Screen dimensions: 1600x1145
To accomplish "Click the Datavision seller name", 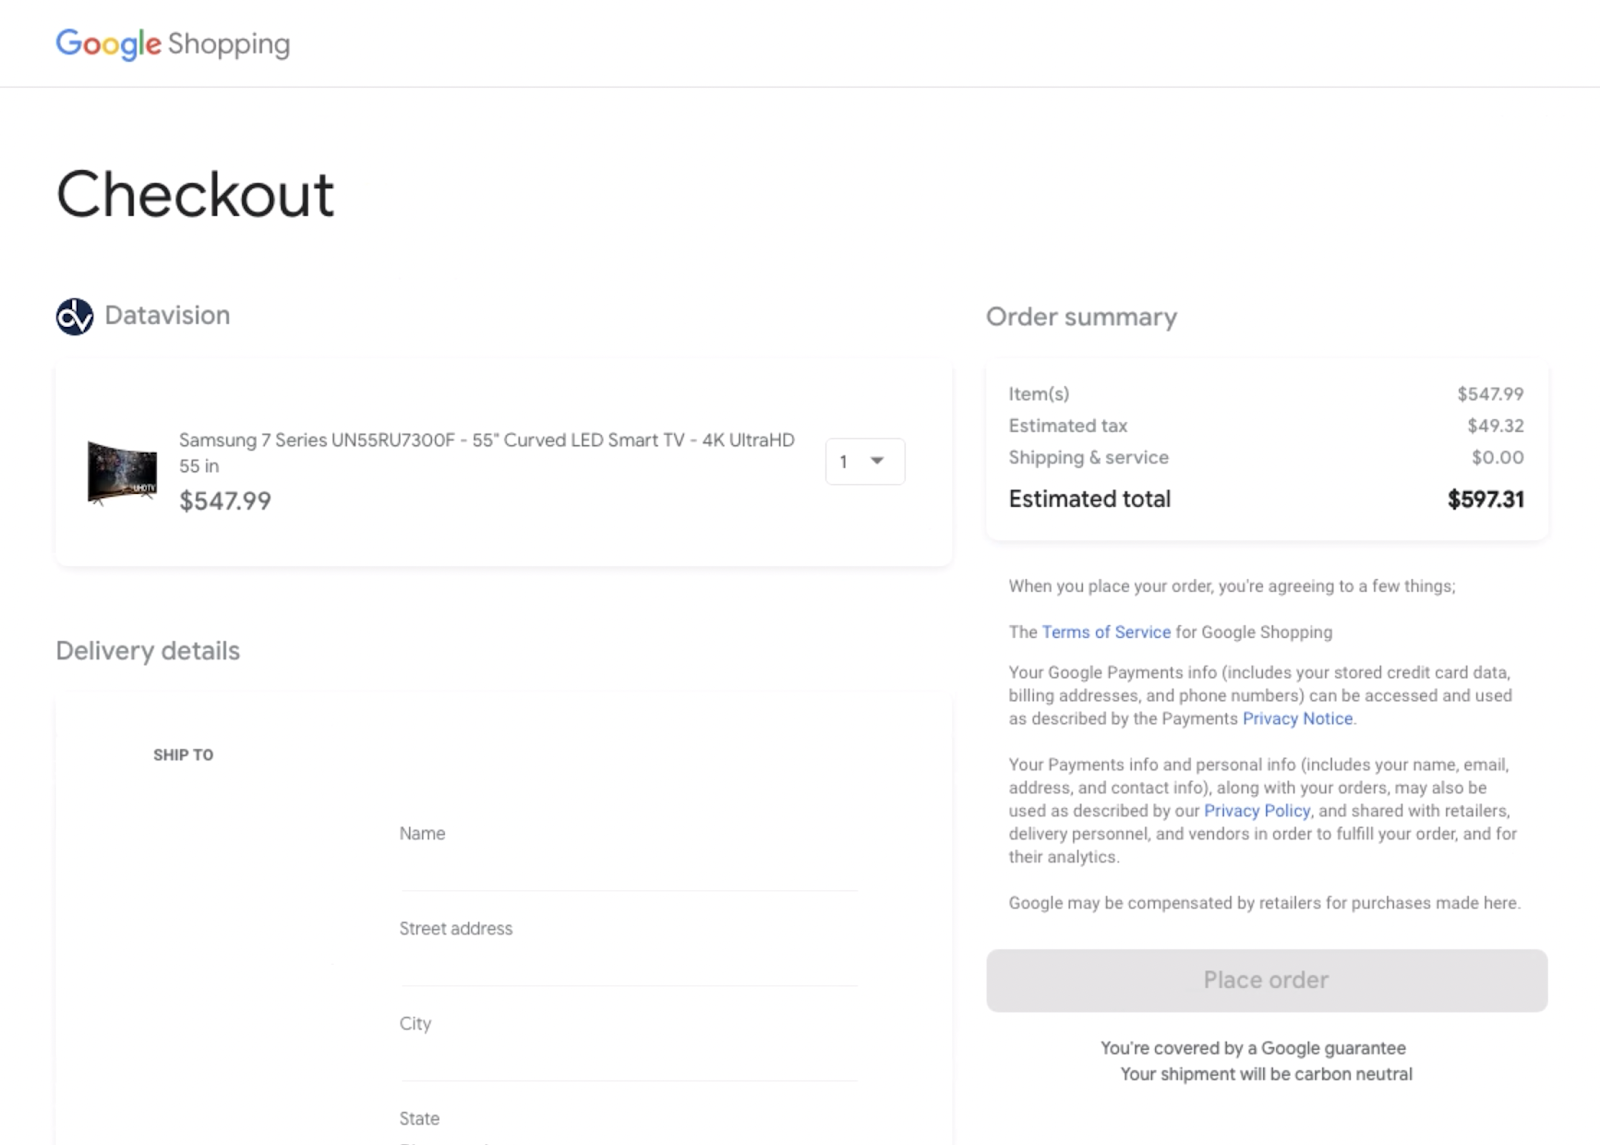I will click(167, 315).
